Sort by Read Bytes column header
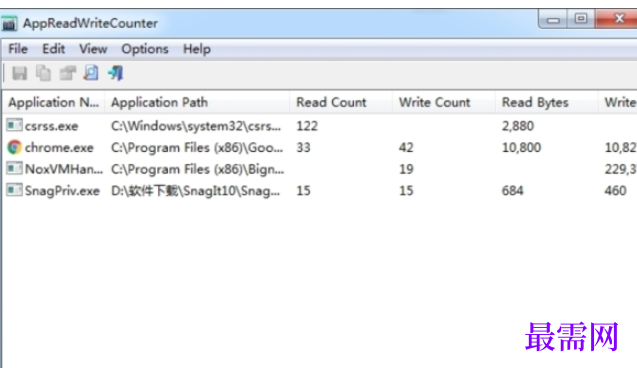 coord(546,102)
